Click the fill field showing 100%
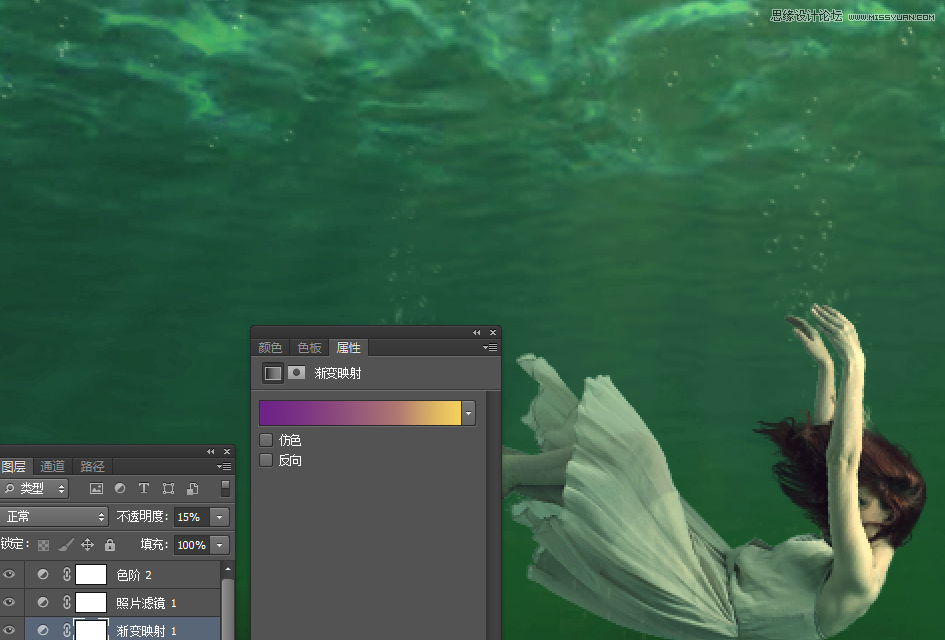945x640 pixels. (192, 545)
